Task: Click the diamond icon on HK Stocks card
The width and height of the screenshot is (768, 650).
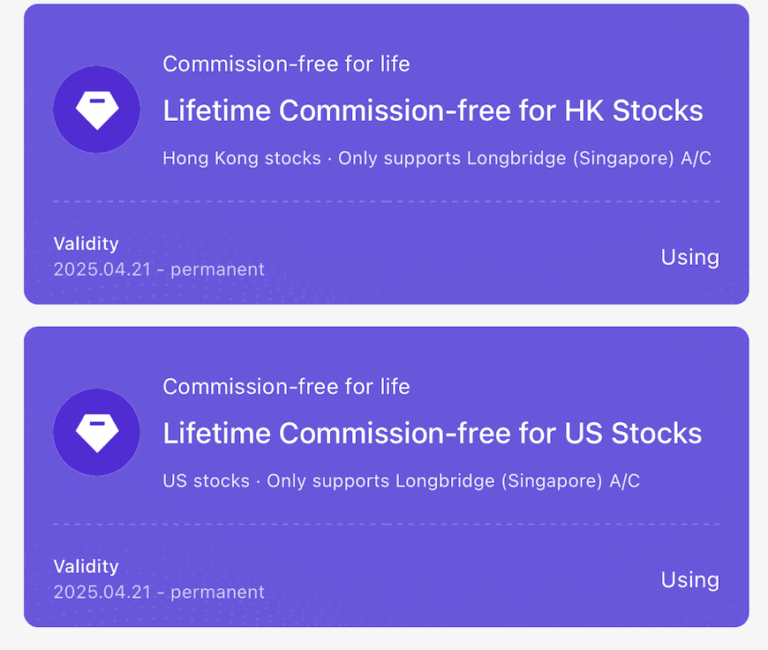Action: 97,109
